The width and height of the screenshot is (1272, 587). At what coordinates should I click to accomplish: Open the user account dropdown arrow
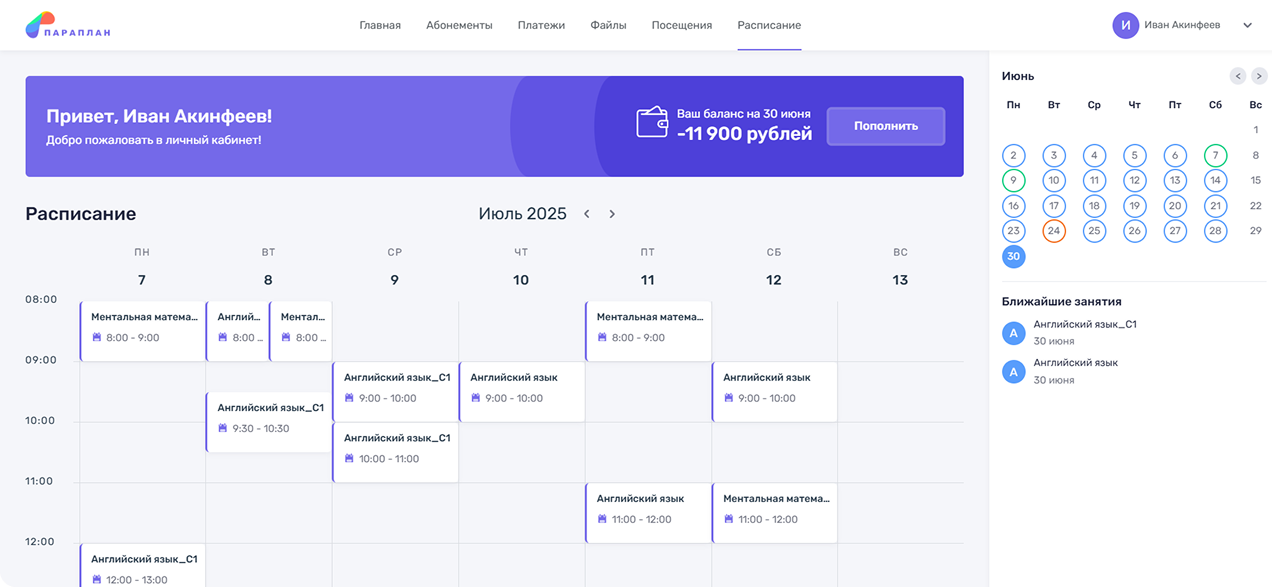[x=1247, y=26]
